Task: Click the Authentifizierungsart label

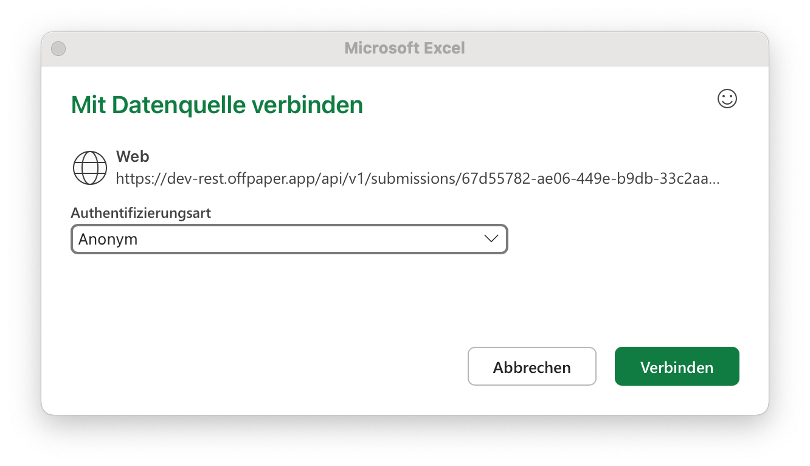Action: click(141, 213)
